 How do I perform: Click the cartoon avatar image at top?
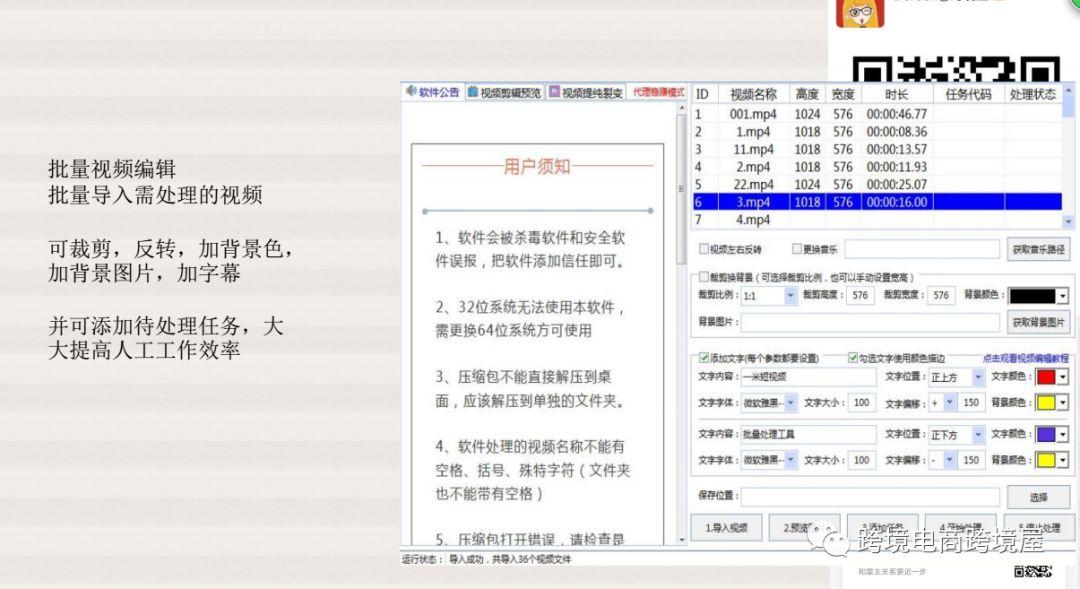pyautogui.click(x=860, y=13)
